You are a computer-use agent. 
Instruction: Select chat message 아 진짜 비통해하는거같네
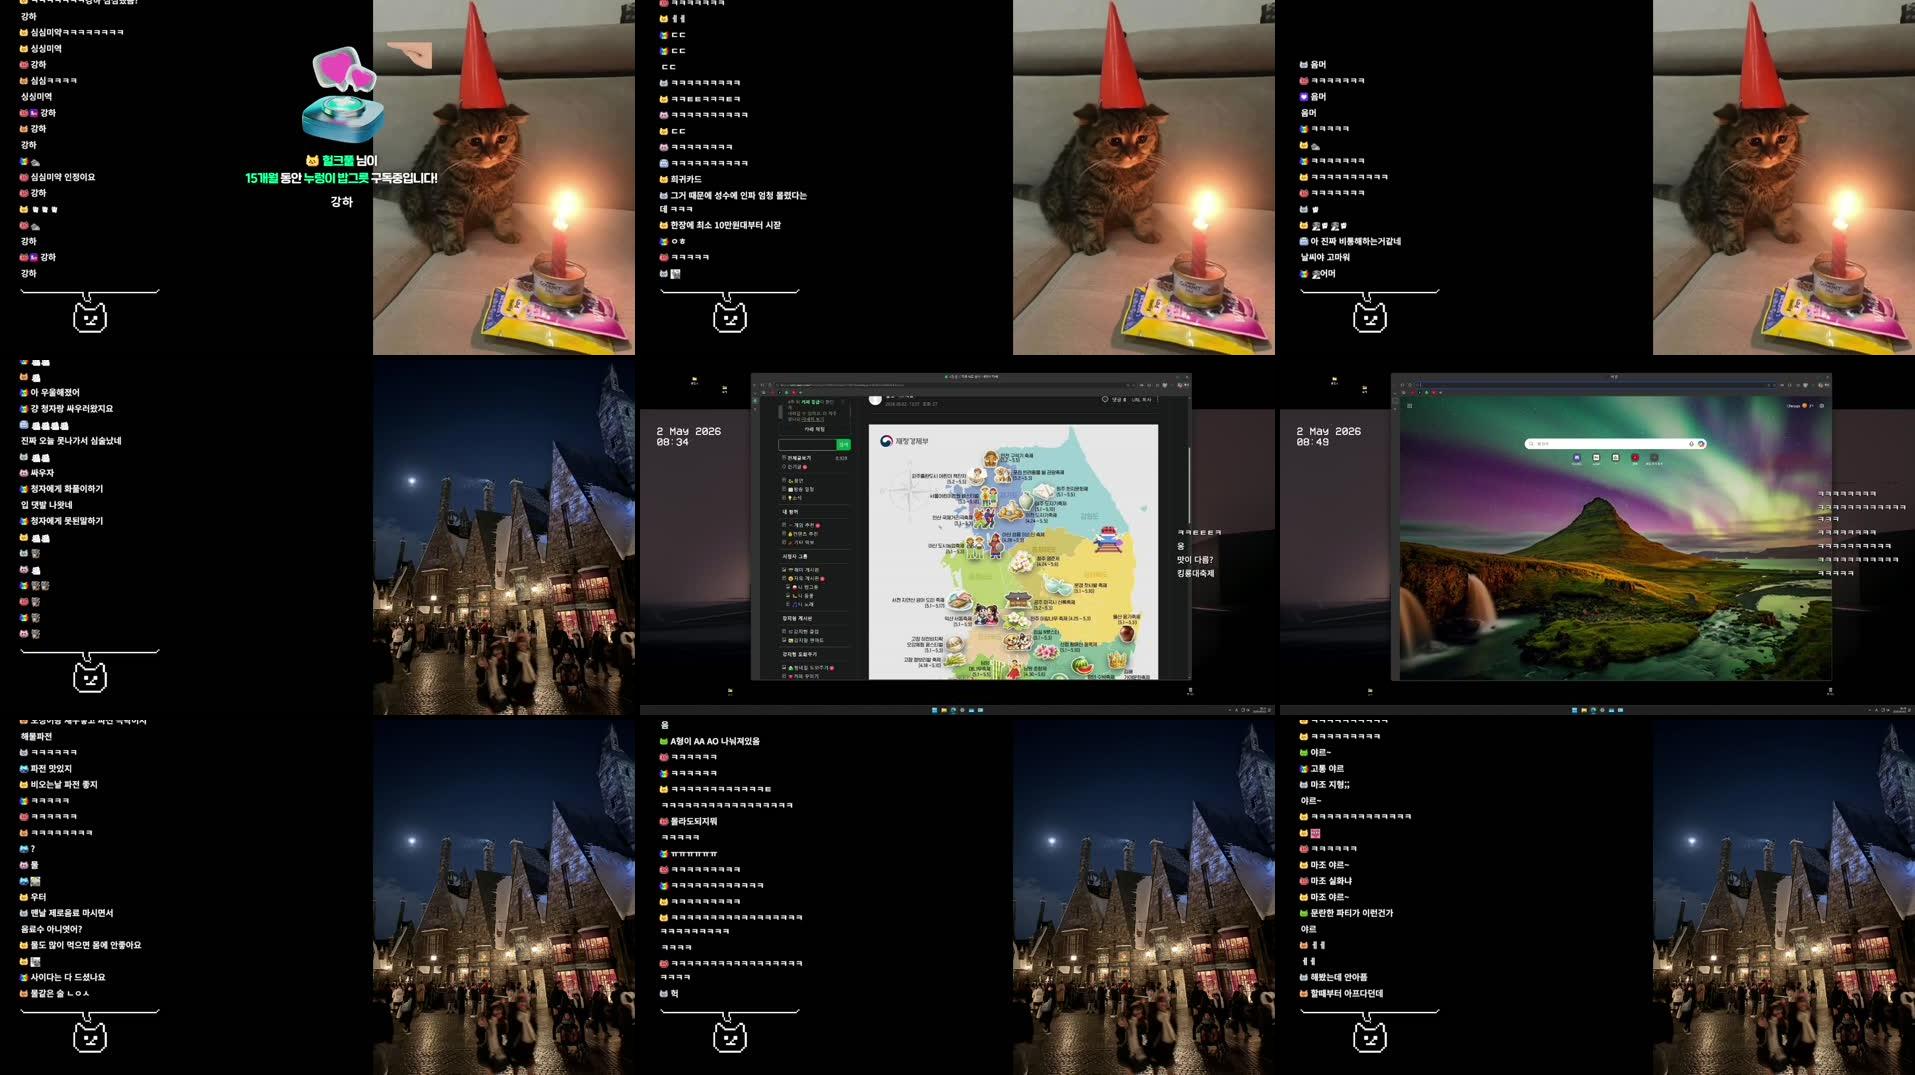[x=1355, y=241]
